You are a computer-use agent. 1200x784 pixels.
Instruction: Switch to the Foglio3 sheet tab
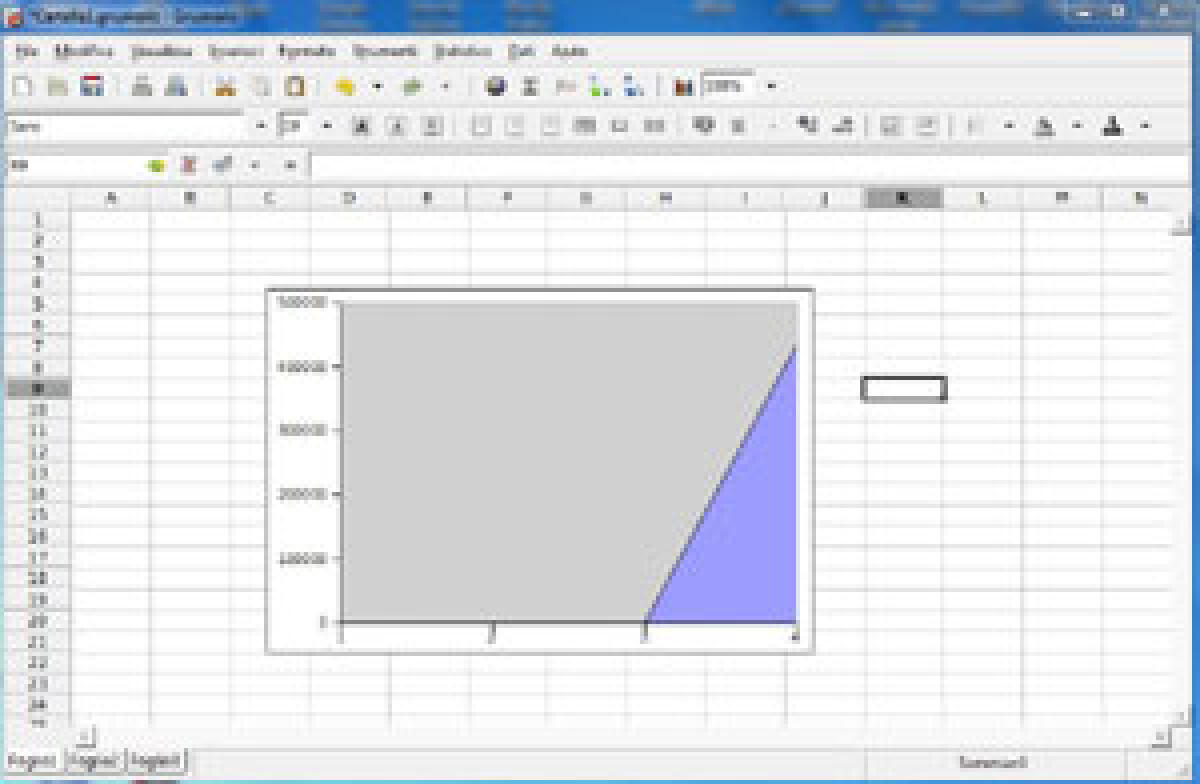click(156, 761)
